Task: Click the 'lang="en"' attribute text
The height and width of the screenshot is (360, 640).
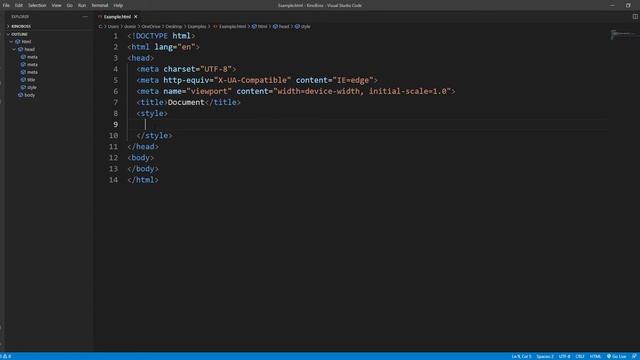Action: (175, 47)
